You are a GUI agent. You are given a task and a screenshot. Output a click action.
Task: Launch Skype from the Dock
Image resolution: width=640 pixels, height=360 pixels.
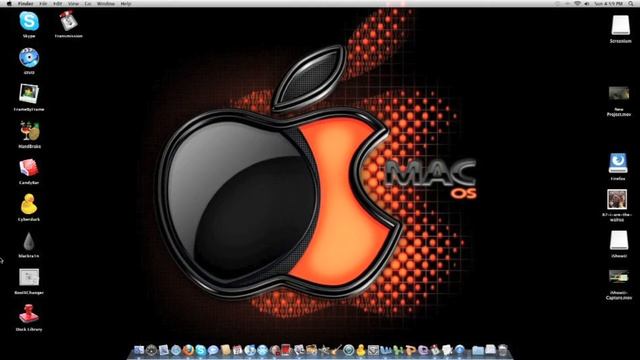[x=200, y=350]
